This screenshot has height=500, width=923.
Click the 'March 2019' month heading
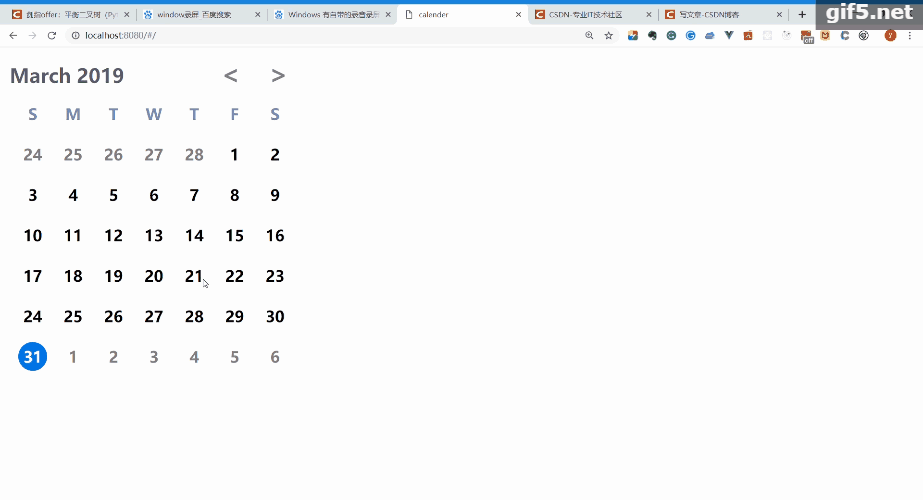(67, 75)
